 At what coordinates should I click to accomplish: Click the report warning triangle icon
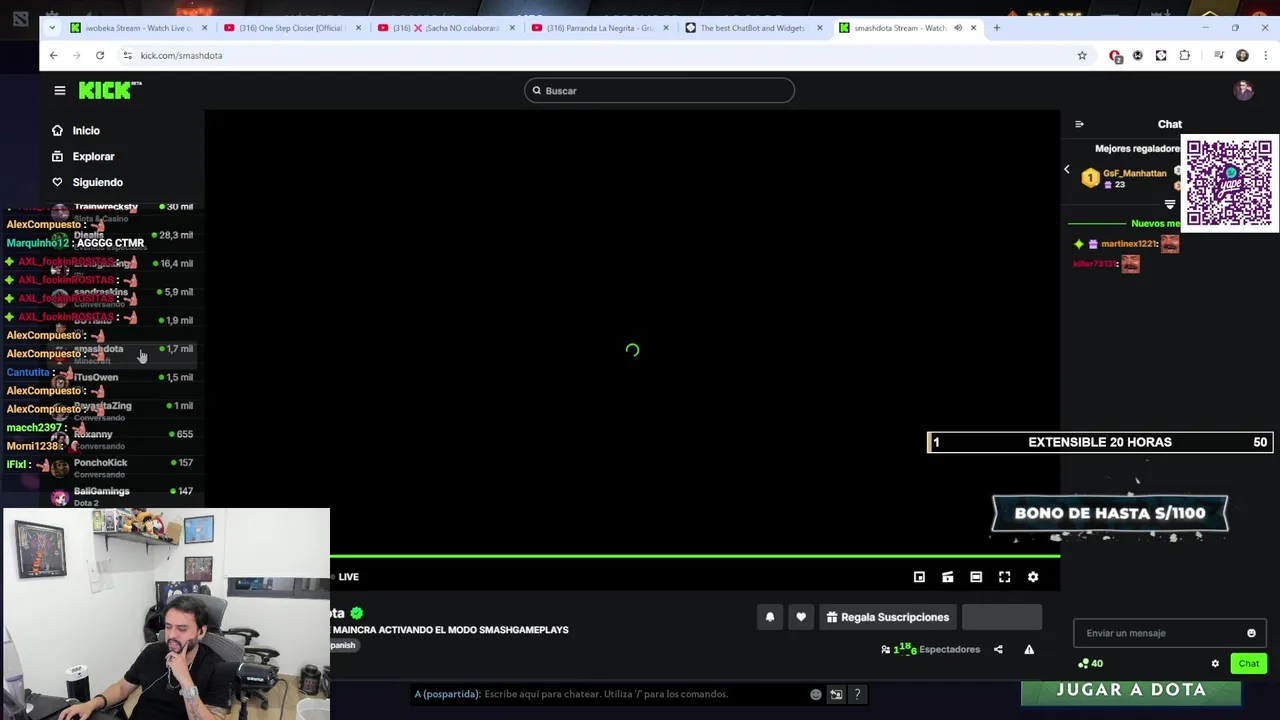tap(1029, 650)
